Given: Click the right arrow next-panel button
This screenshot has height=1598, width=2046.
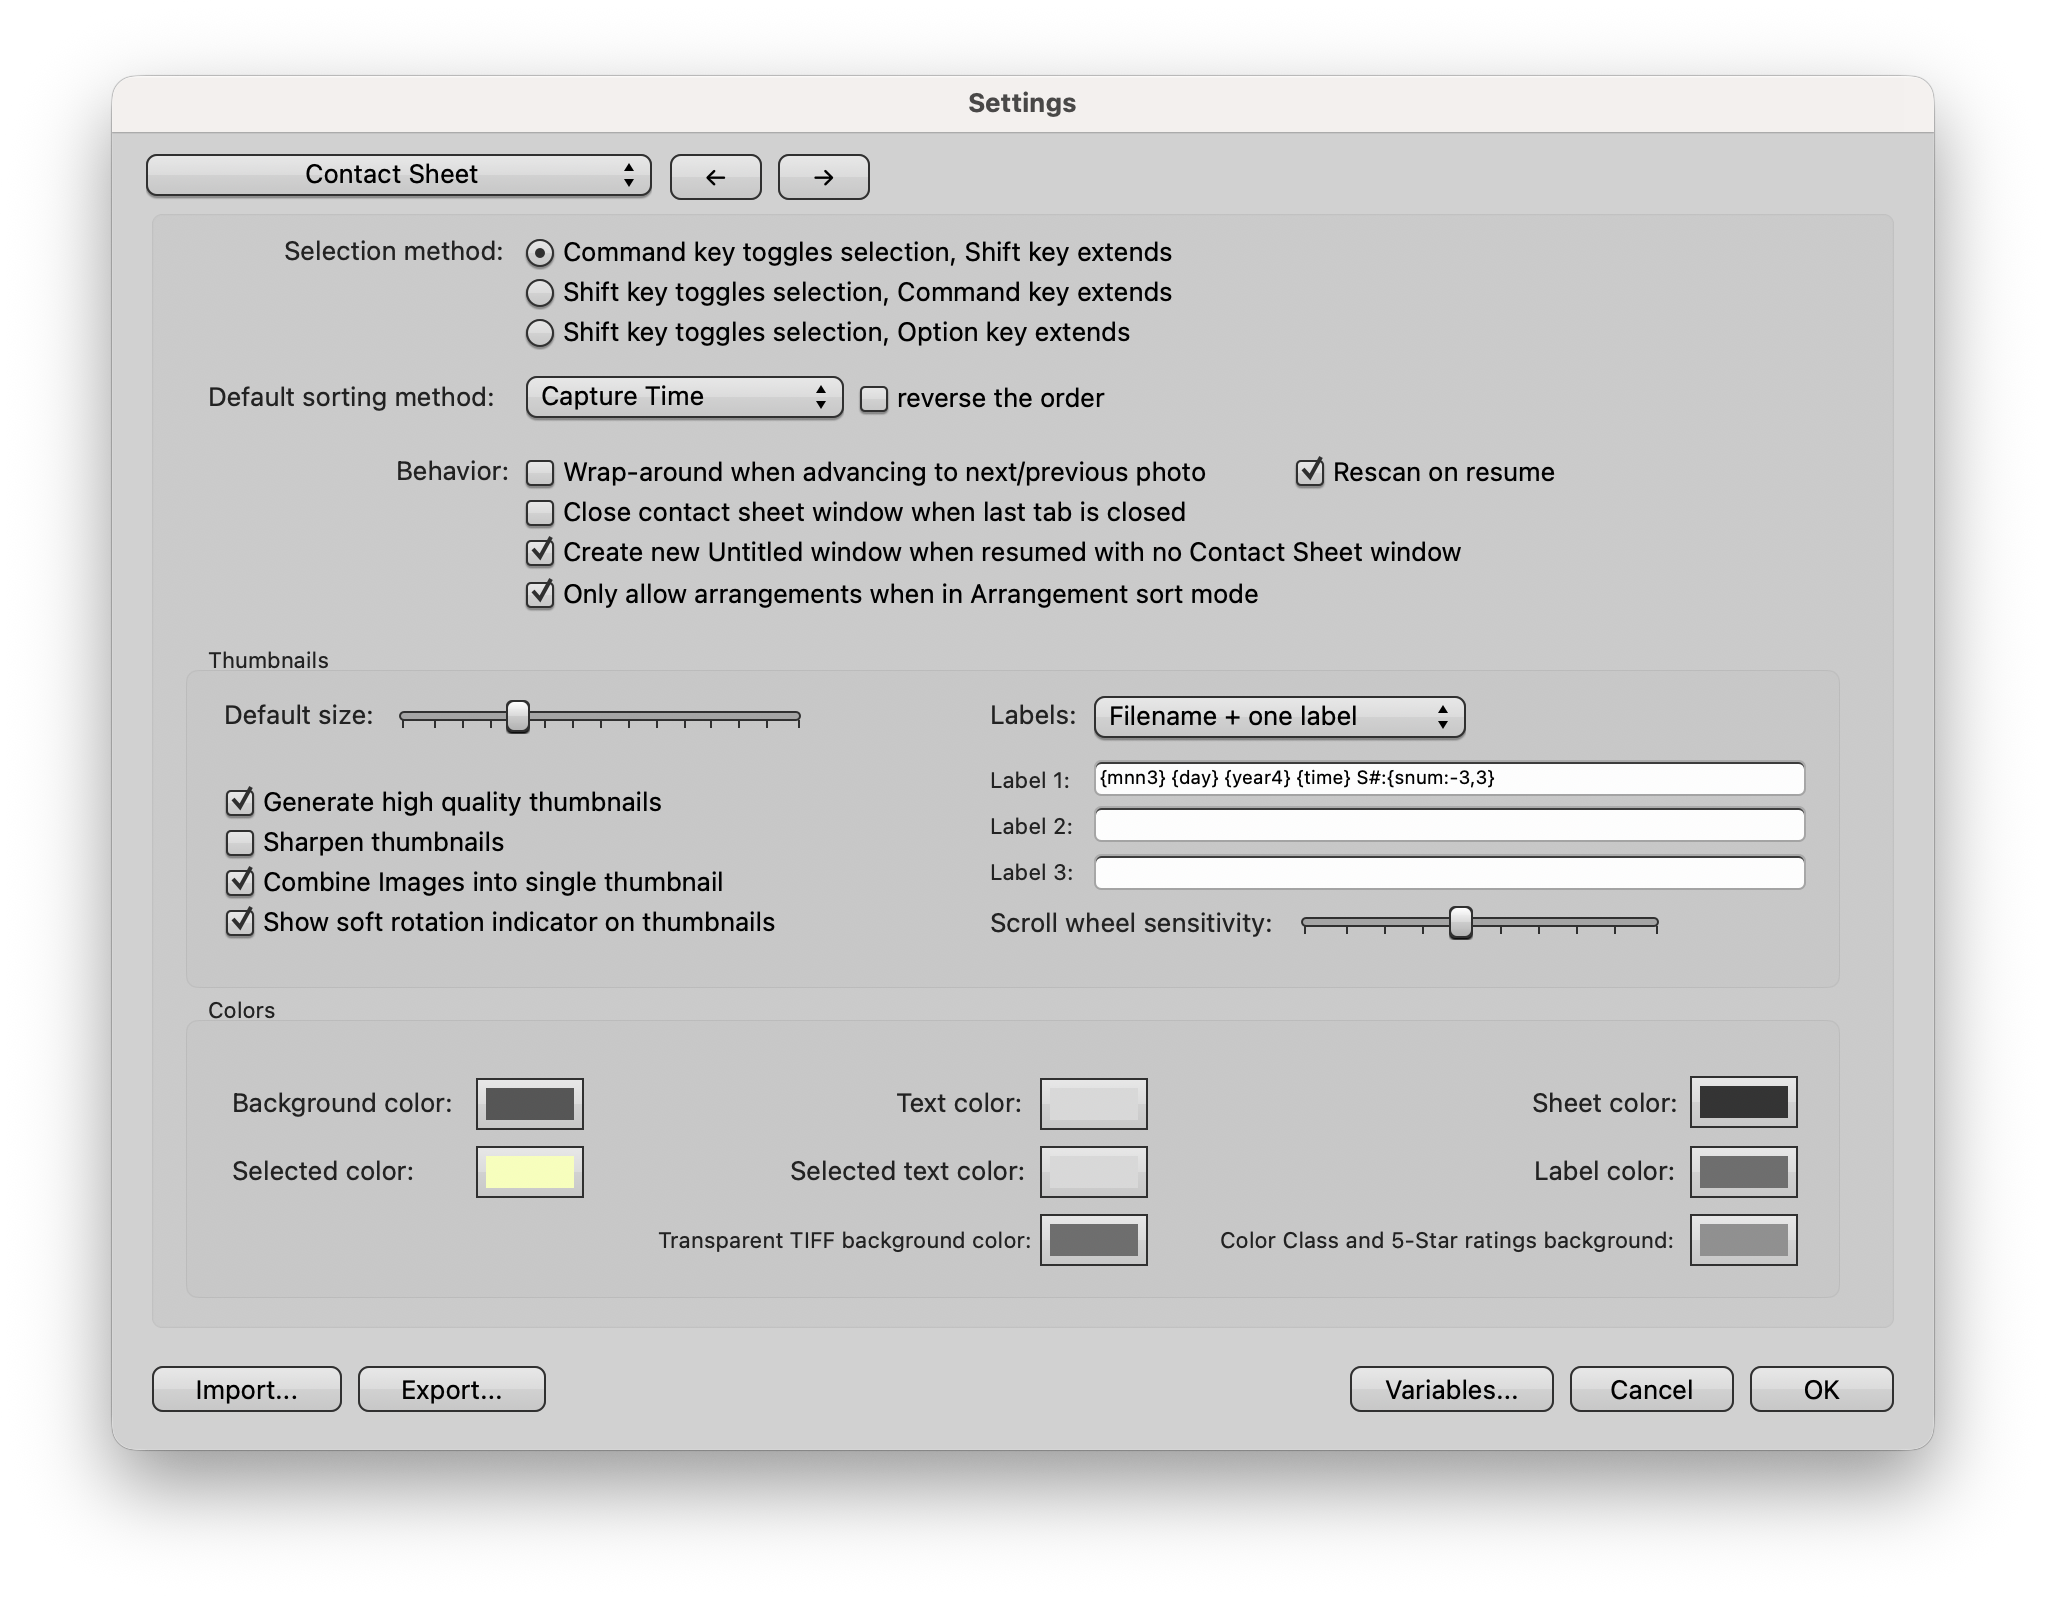Looking at the screenshot, I should pos(823,177).
